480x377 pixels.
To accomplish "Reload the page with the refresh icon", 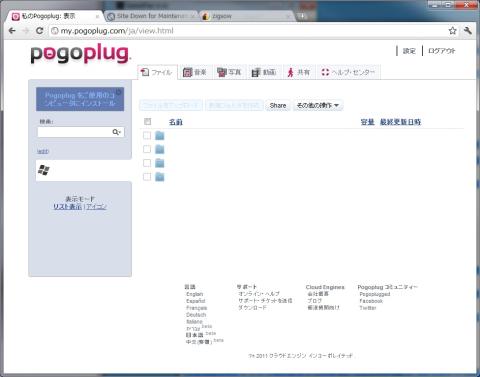I will (x=39, y=31).
